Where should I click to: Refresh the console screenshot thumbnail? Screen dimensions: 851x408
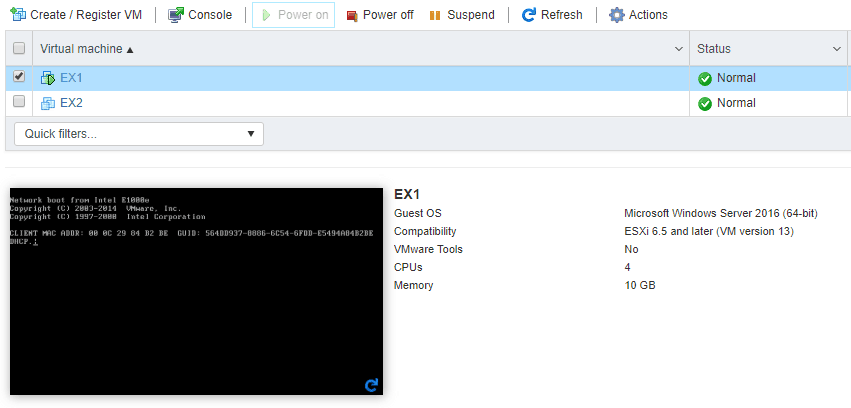coord(371,385)
